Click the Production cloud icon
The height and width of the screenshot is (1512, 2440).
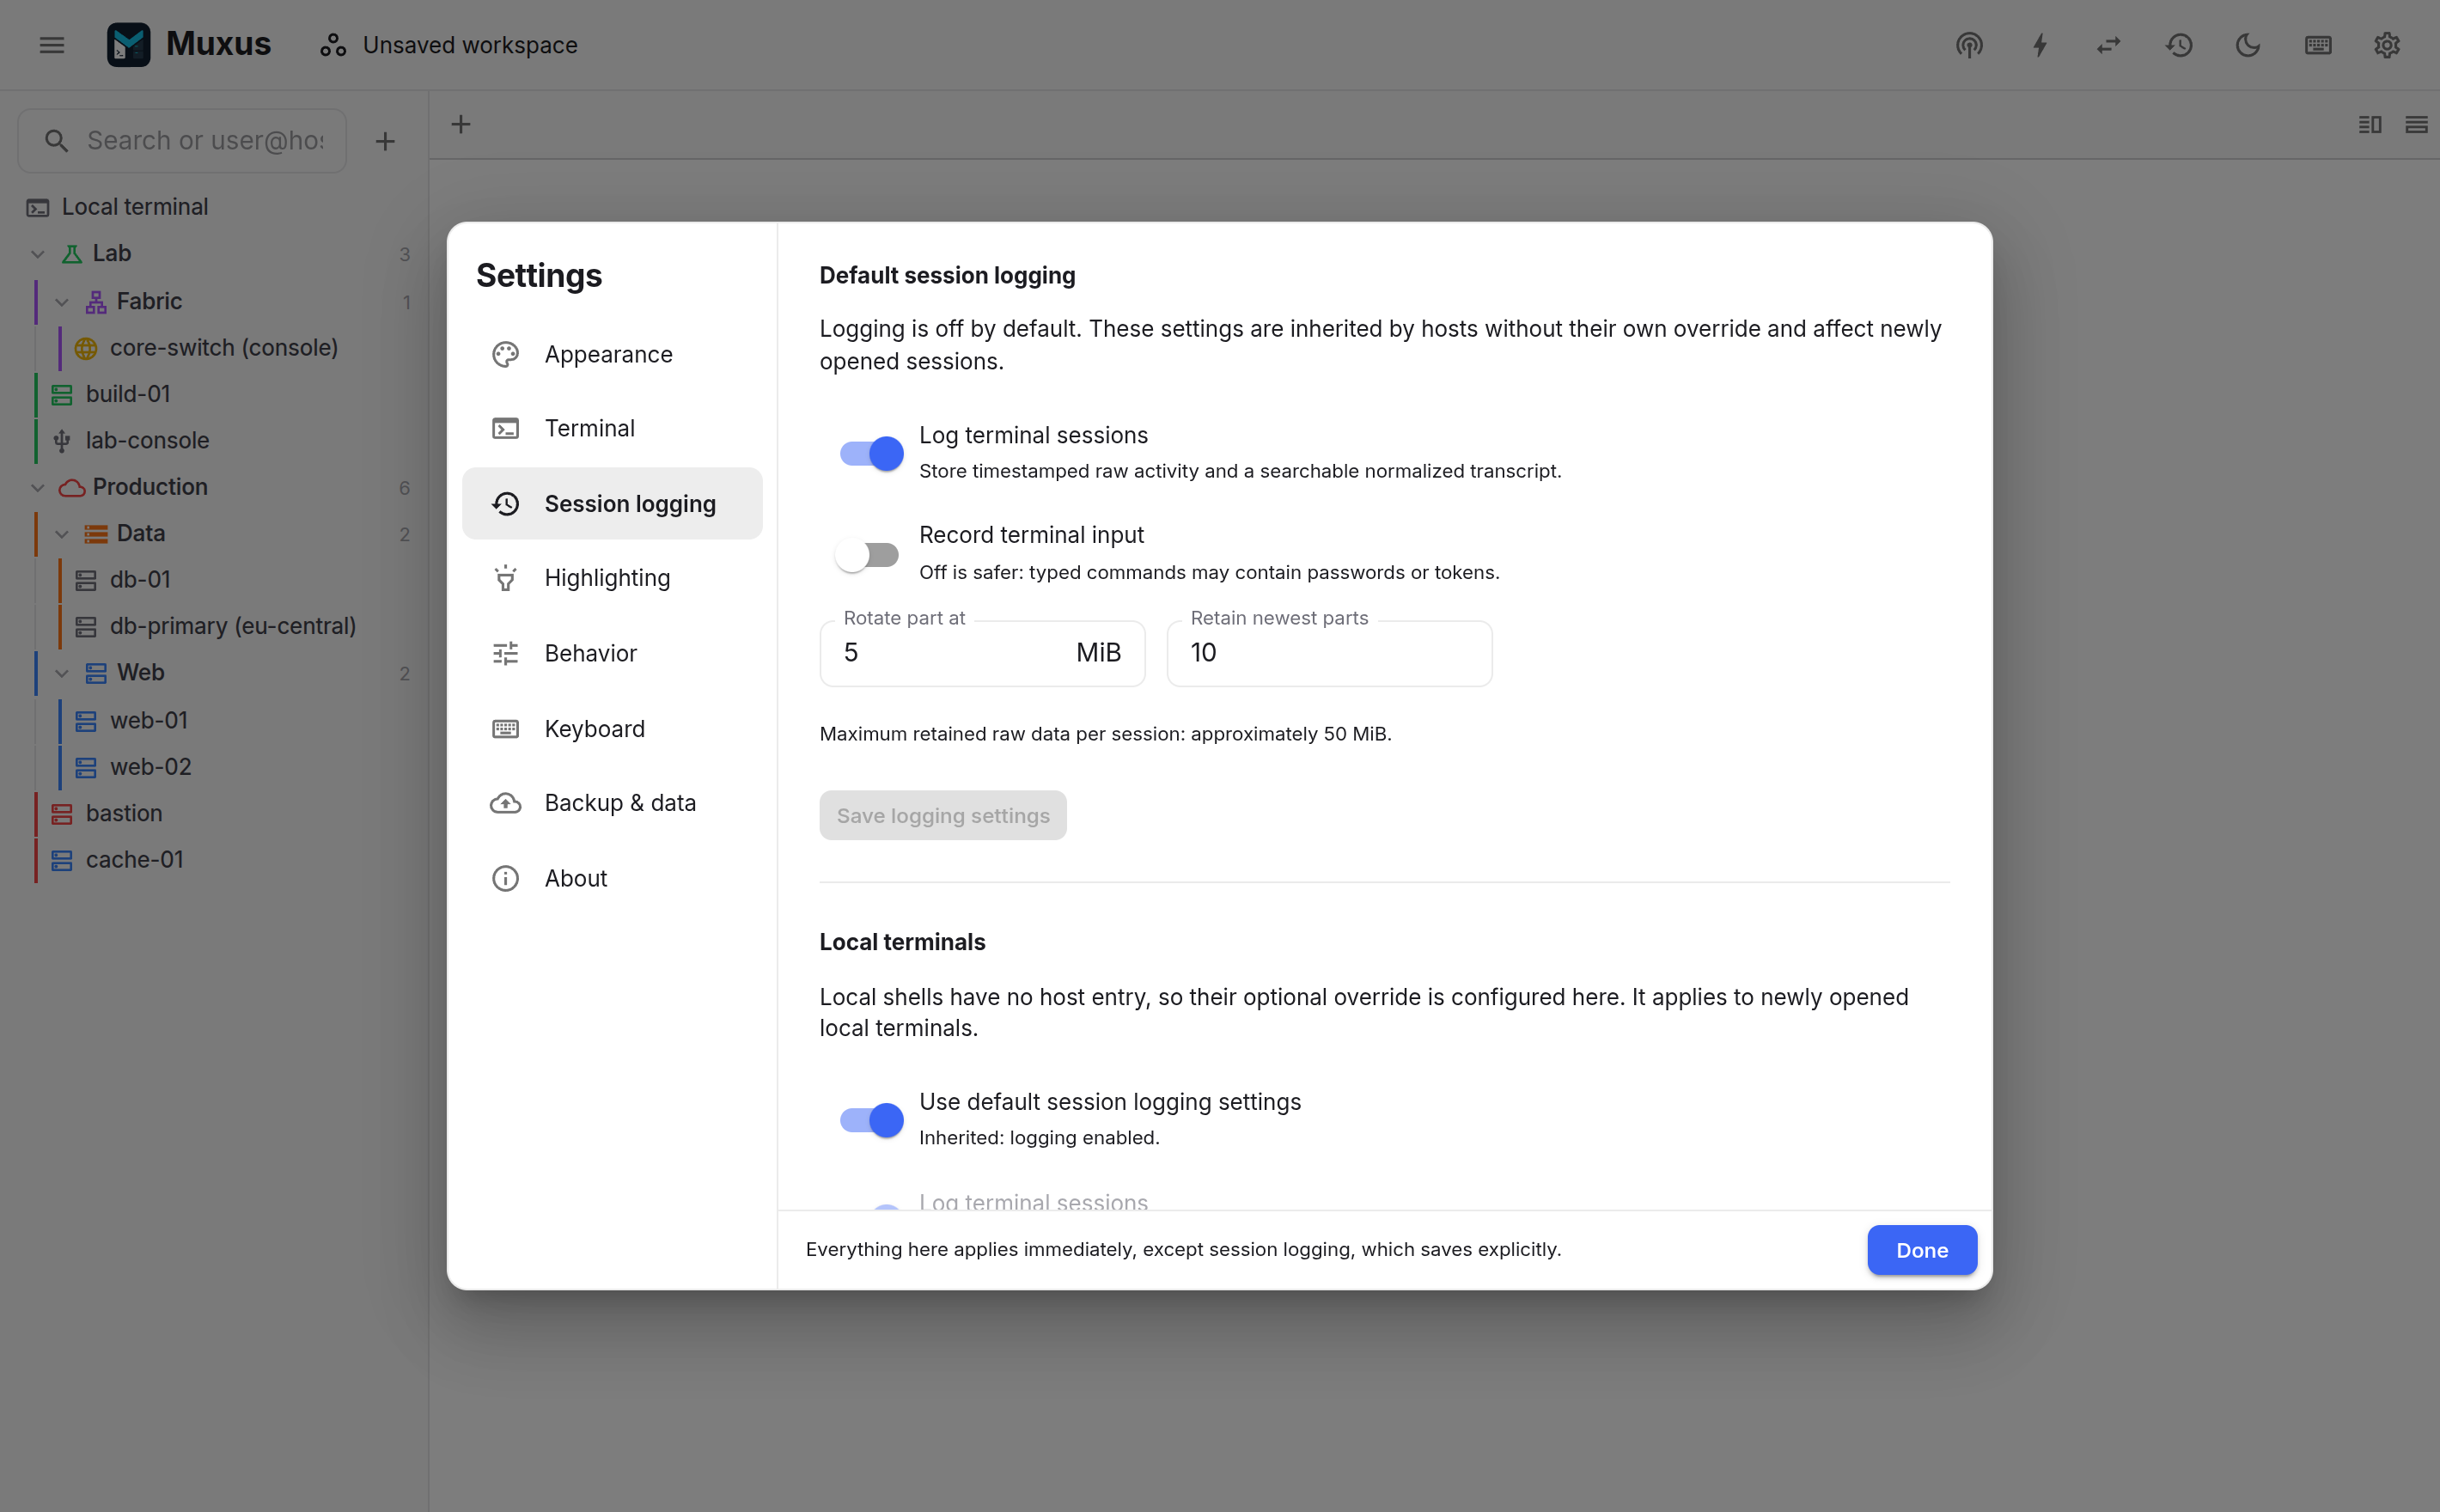[72, 488]
